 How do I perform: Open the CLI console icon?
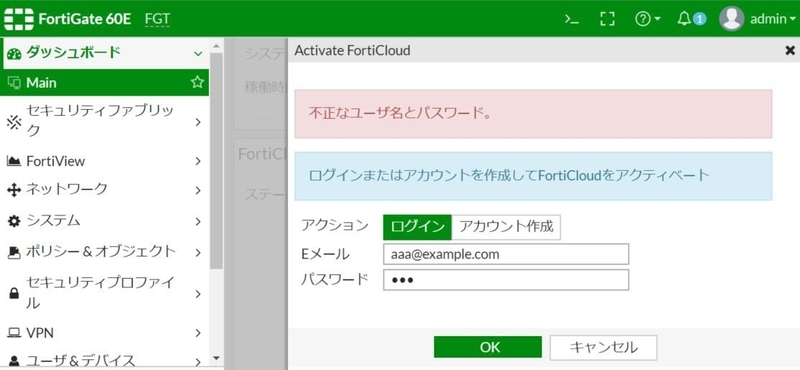point(571,19)
